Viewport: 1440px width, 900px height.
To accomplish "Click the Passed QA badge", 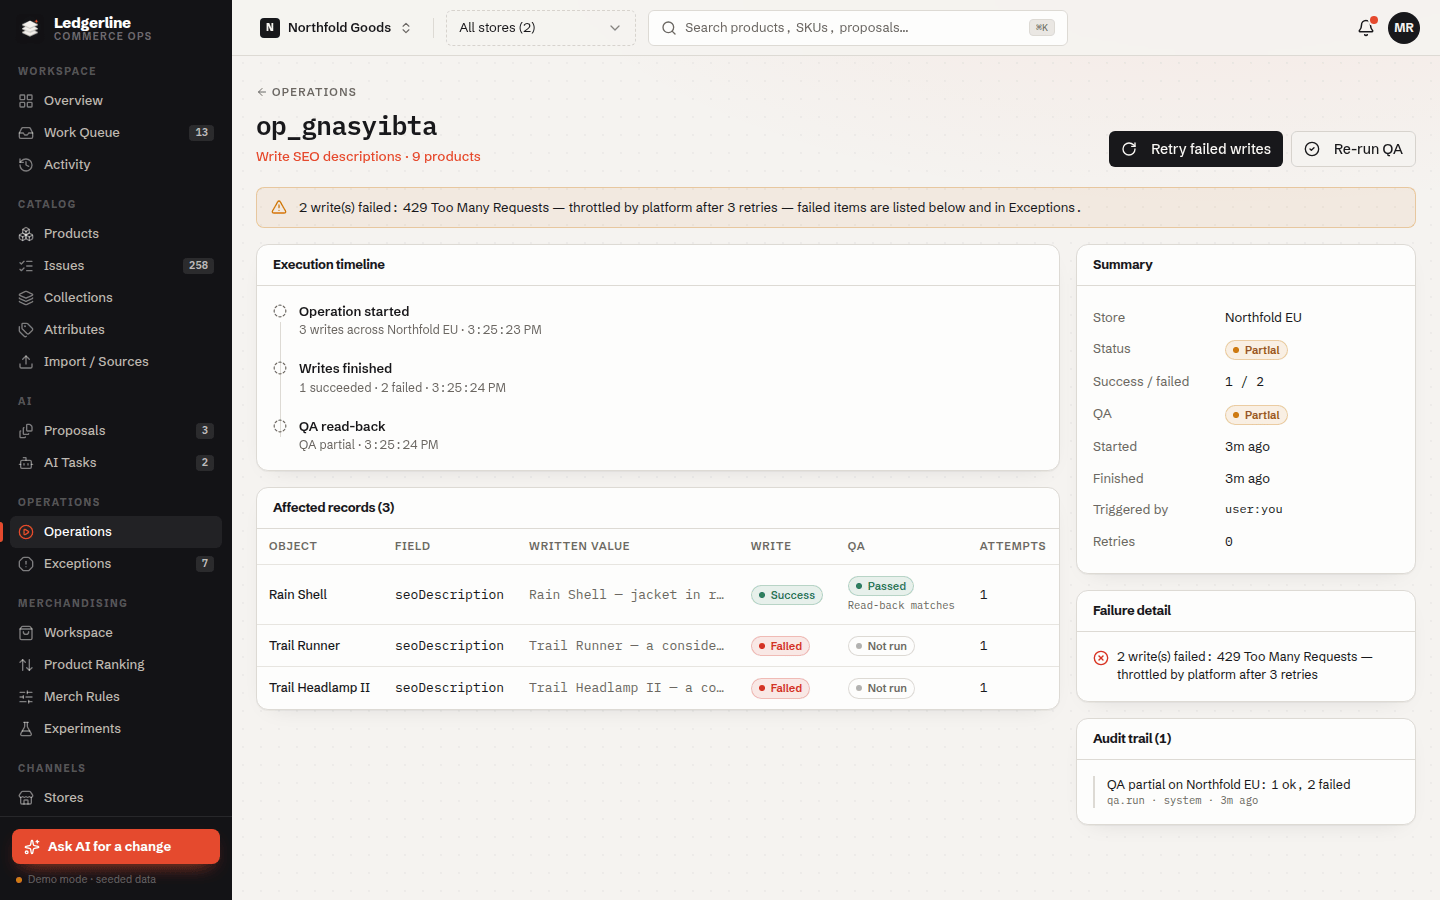I will pyautogui.click(x=880, y=586).
